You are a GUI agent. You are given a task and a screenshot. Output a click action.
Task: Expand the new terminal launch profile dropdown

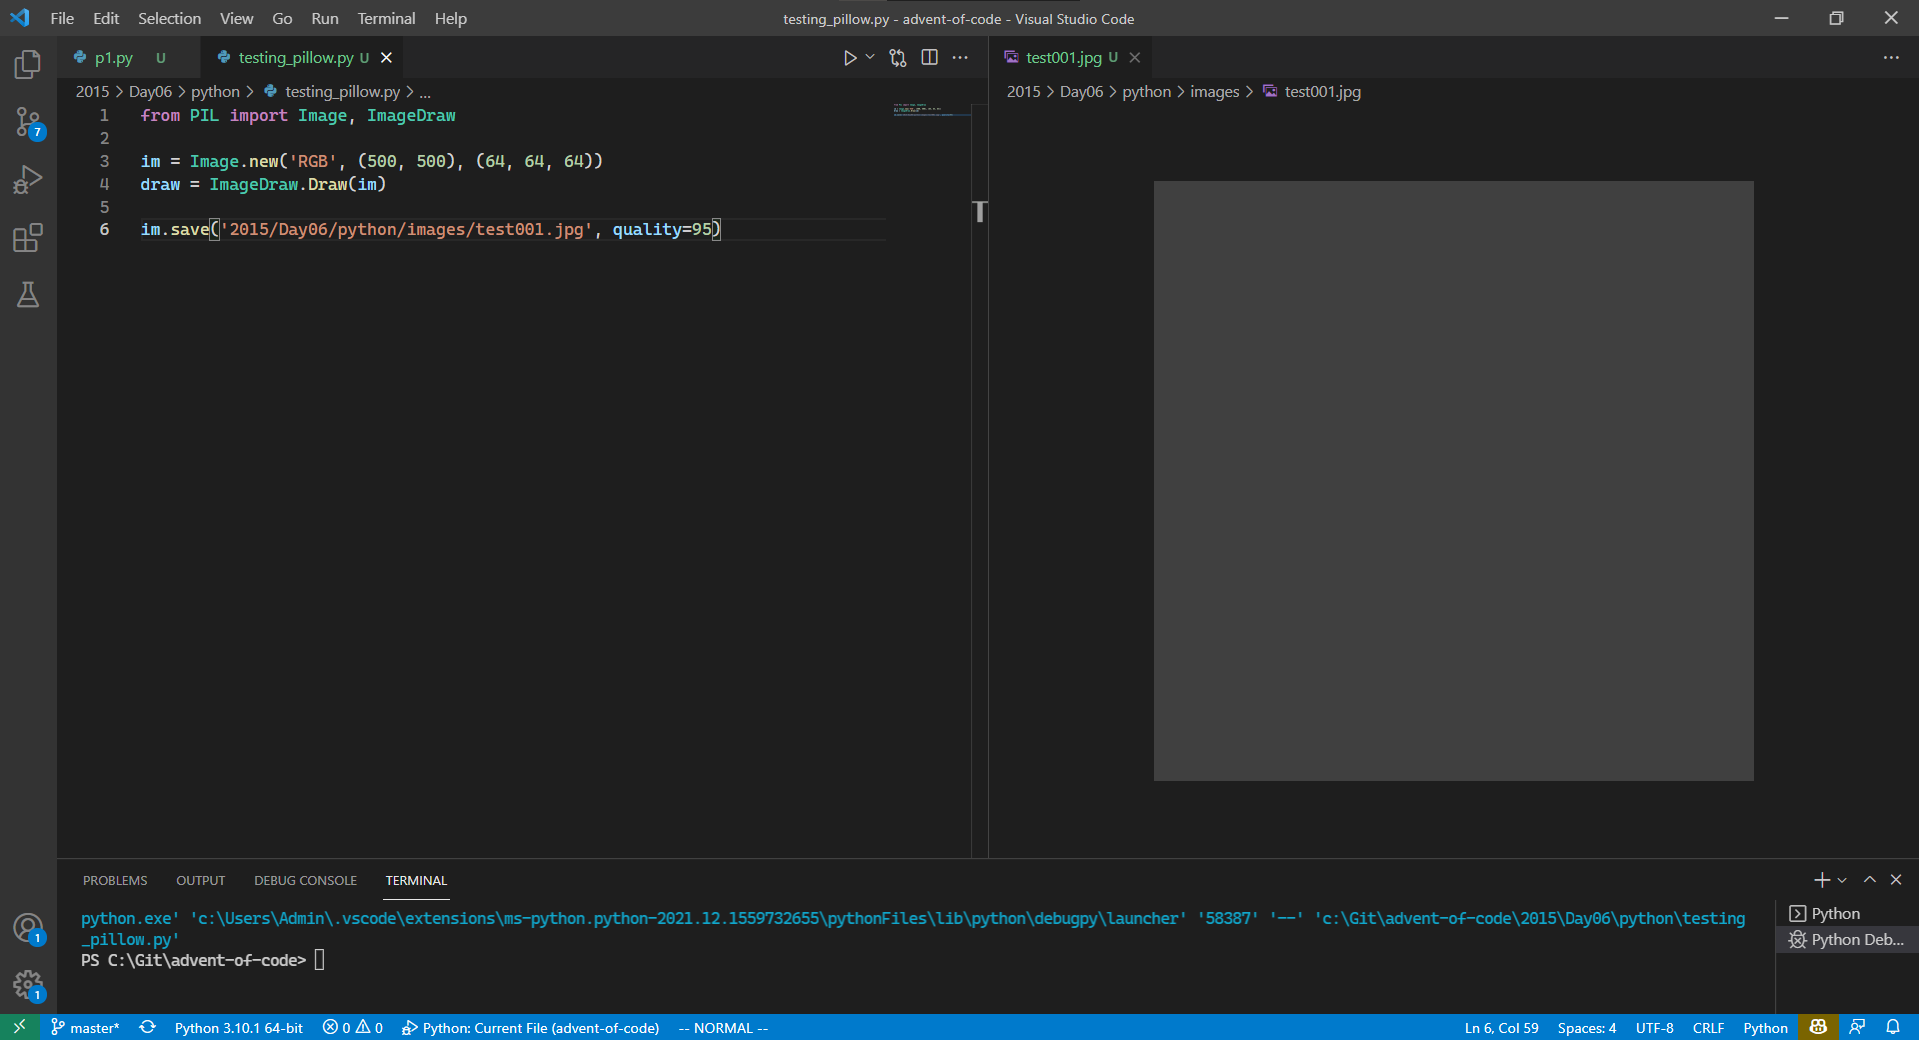tap(1842, 880)
